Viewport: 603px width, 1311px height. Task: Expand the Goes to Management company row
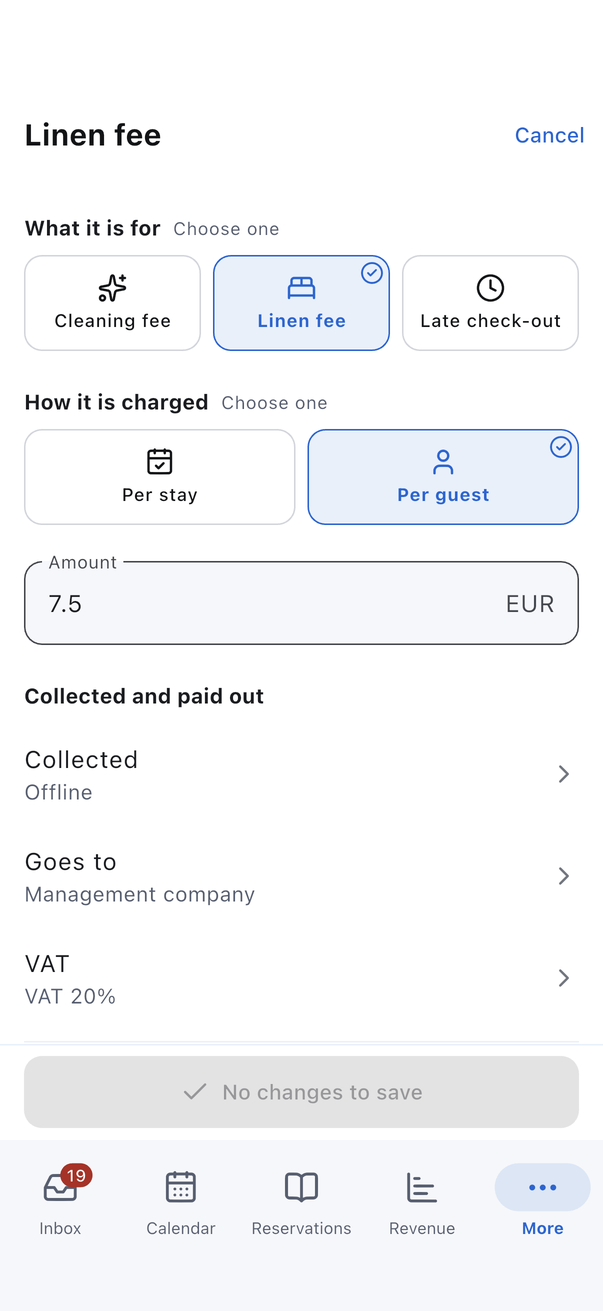(x=301, y=877)
